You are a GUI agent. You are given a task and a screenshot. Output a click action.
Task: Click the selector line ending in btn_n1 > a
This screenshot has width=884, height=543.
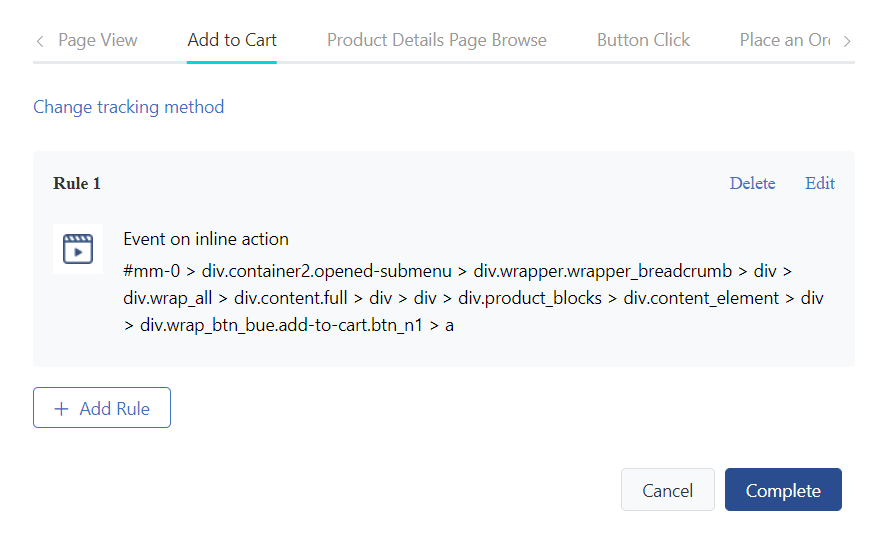click(297, 324)
